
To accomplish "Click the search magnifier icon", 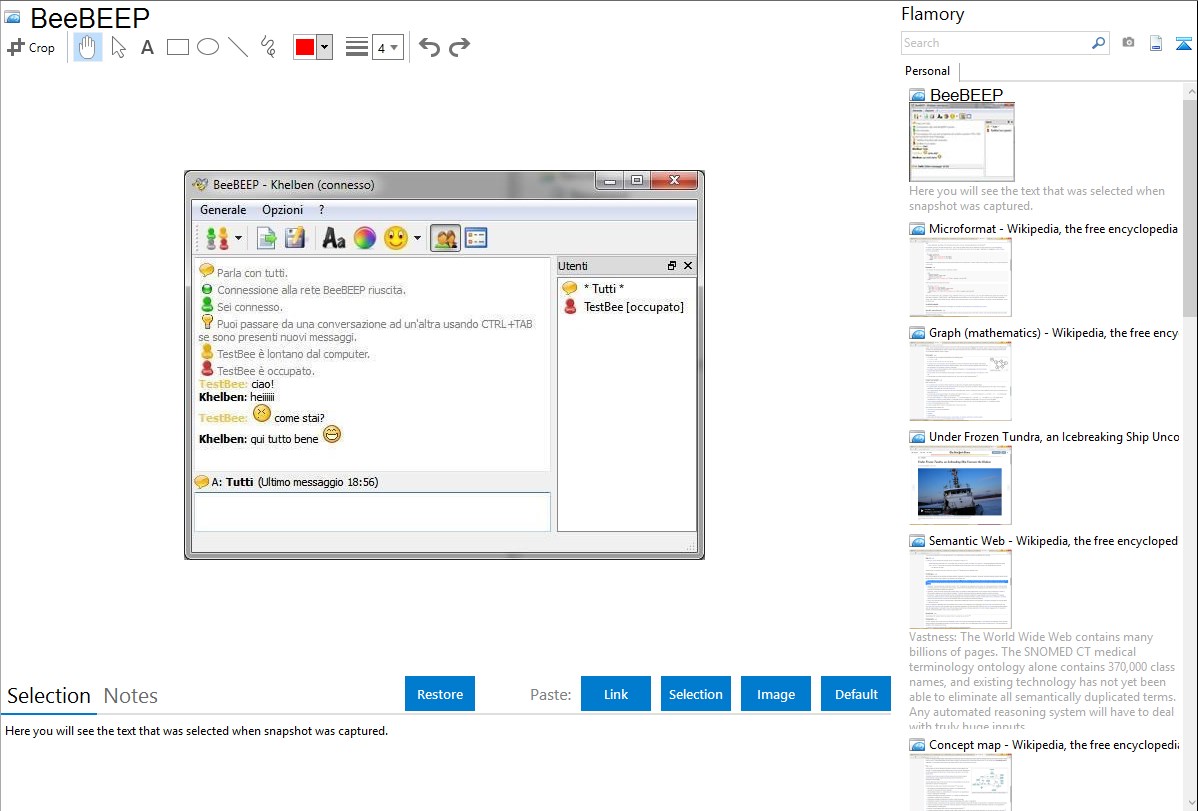I will coord(1099,43).
